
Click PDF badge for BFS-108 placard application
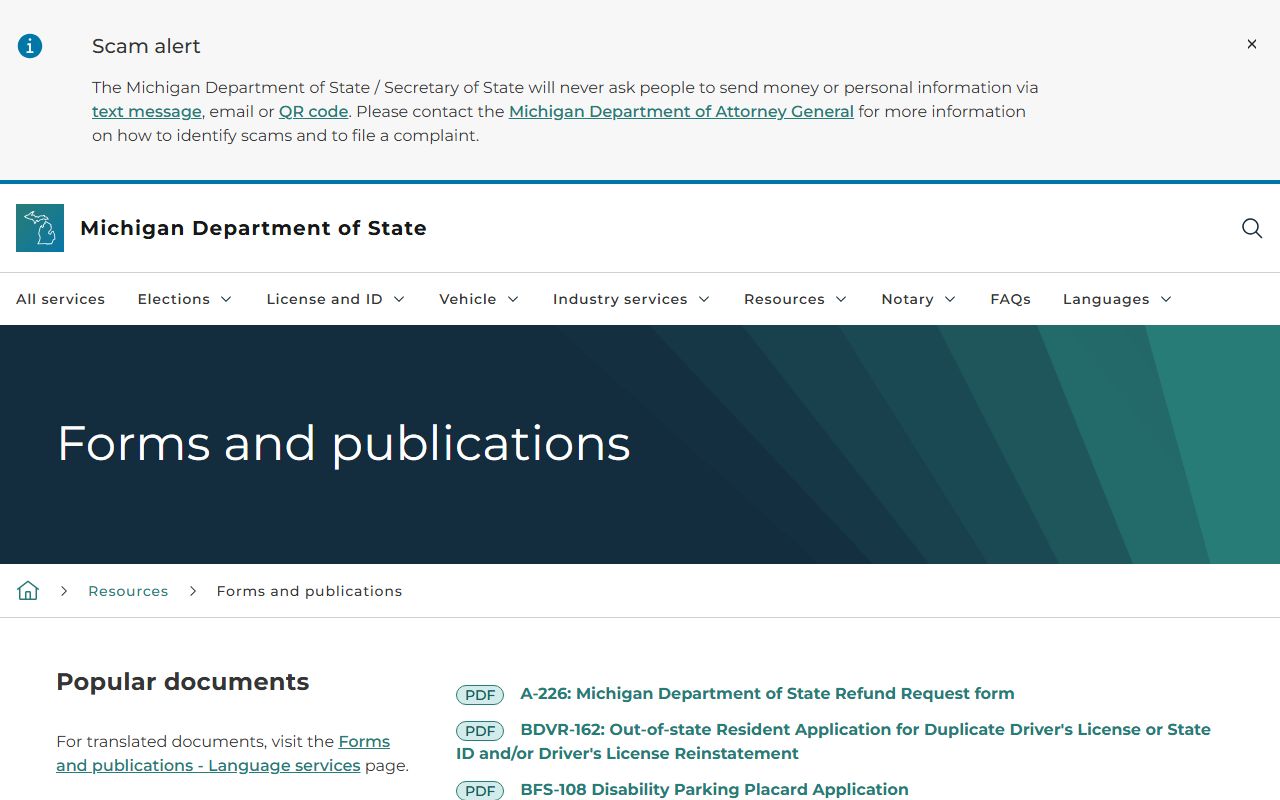pyautogui.click(x=480, y=791)
